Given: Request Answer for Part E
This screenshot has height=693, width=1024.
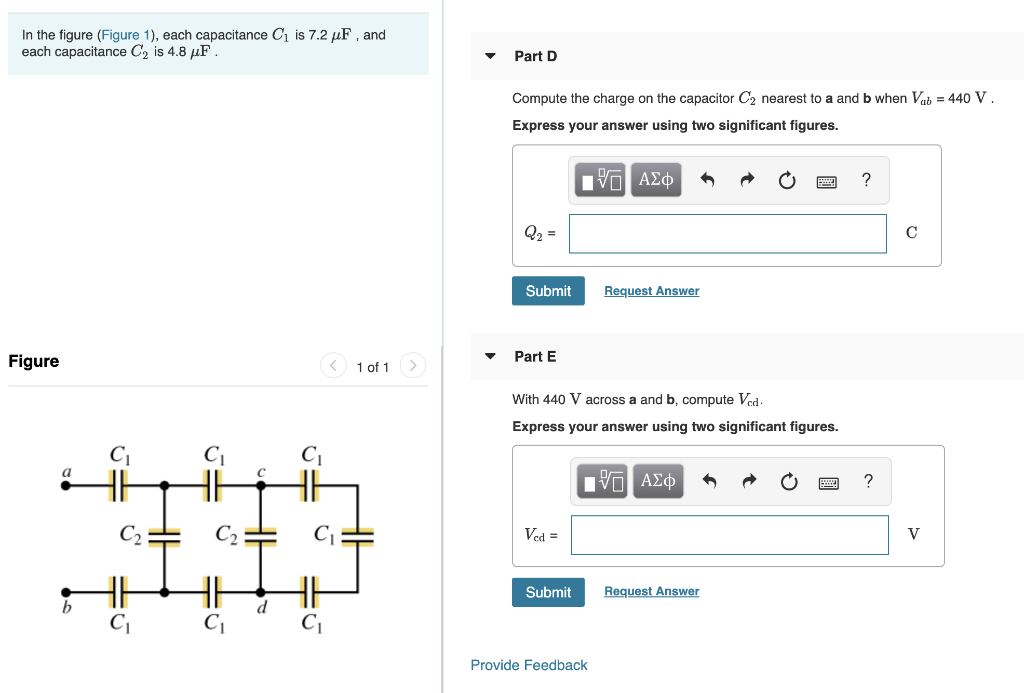Looking at the screenshot, I should (x=651, y=591).
